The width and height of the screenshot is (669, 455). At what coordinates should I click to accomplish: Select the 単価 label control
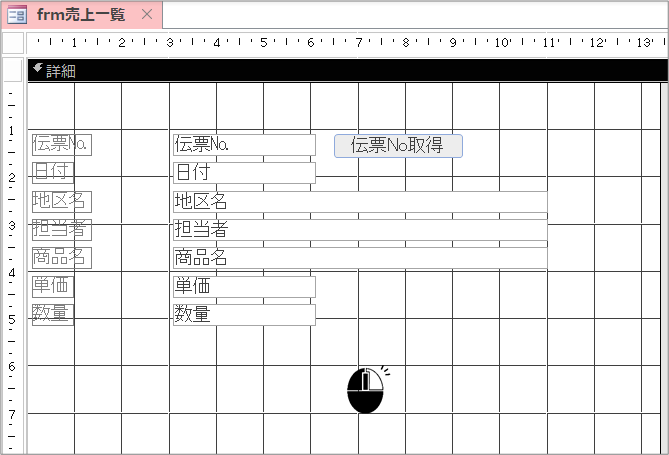53,286
